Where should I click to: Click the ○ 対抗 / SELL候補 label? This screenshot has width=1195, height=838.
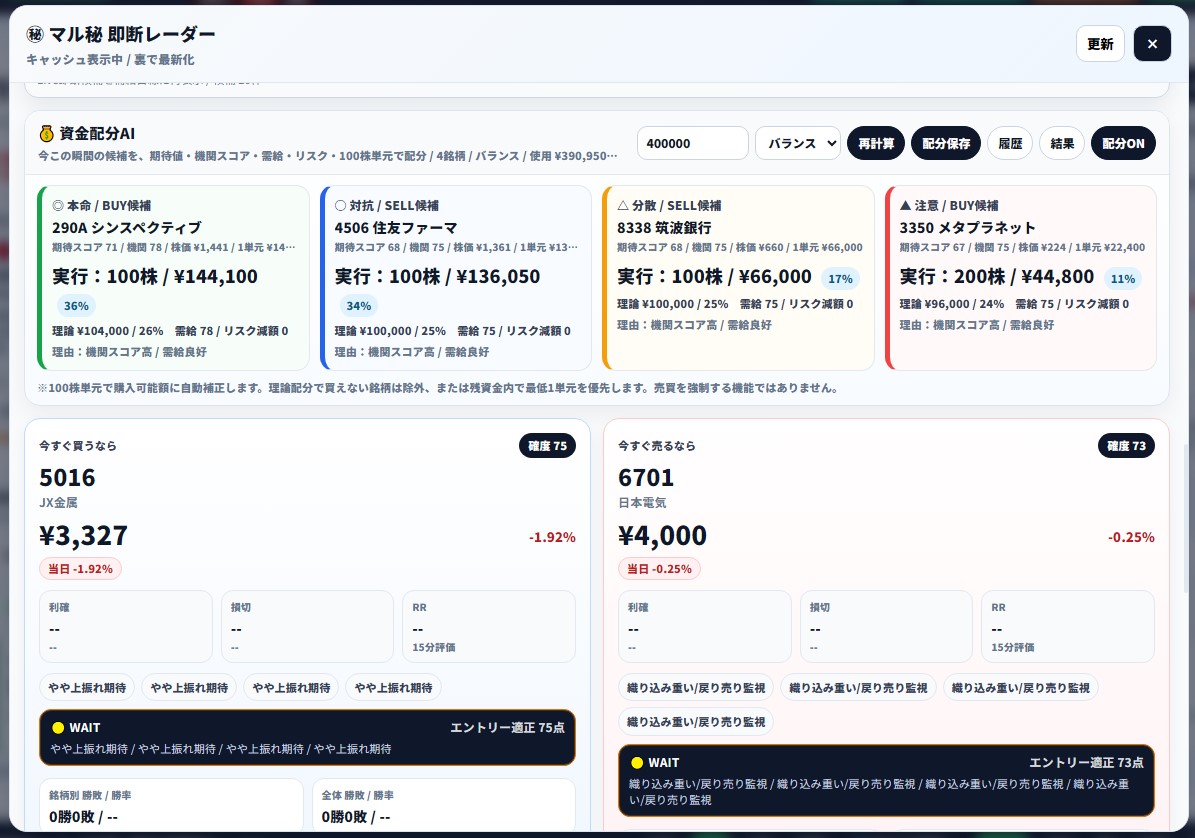[x=386, y=206]
